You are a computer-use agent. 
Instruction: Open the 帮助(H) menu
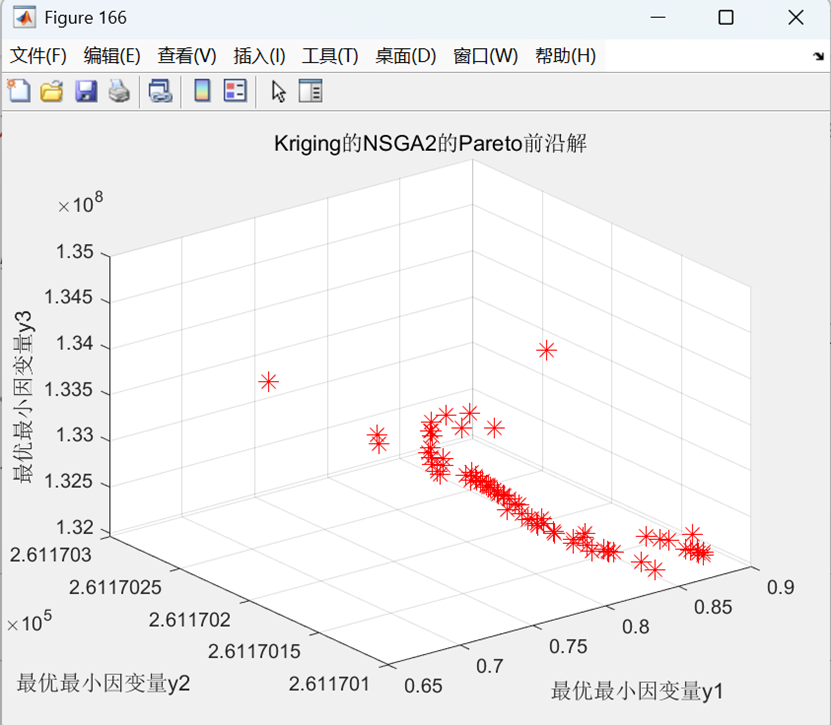pos(565,56)
